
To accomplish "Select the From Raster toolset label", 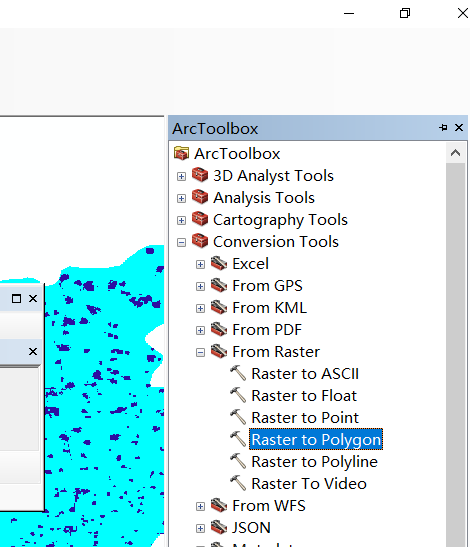I will click(276, 352).
